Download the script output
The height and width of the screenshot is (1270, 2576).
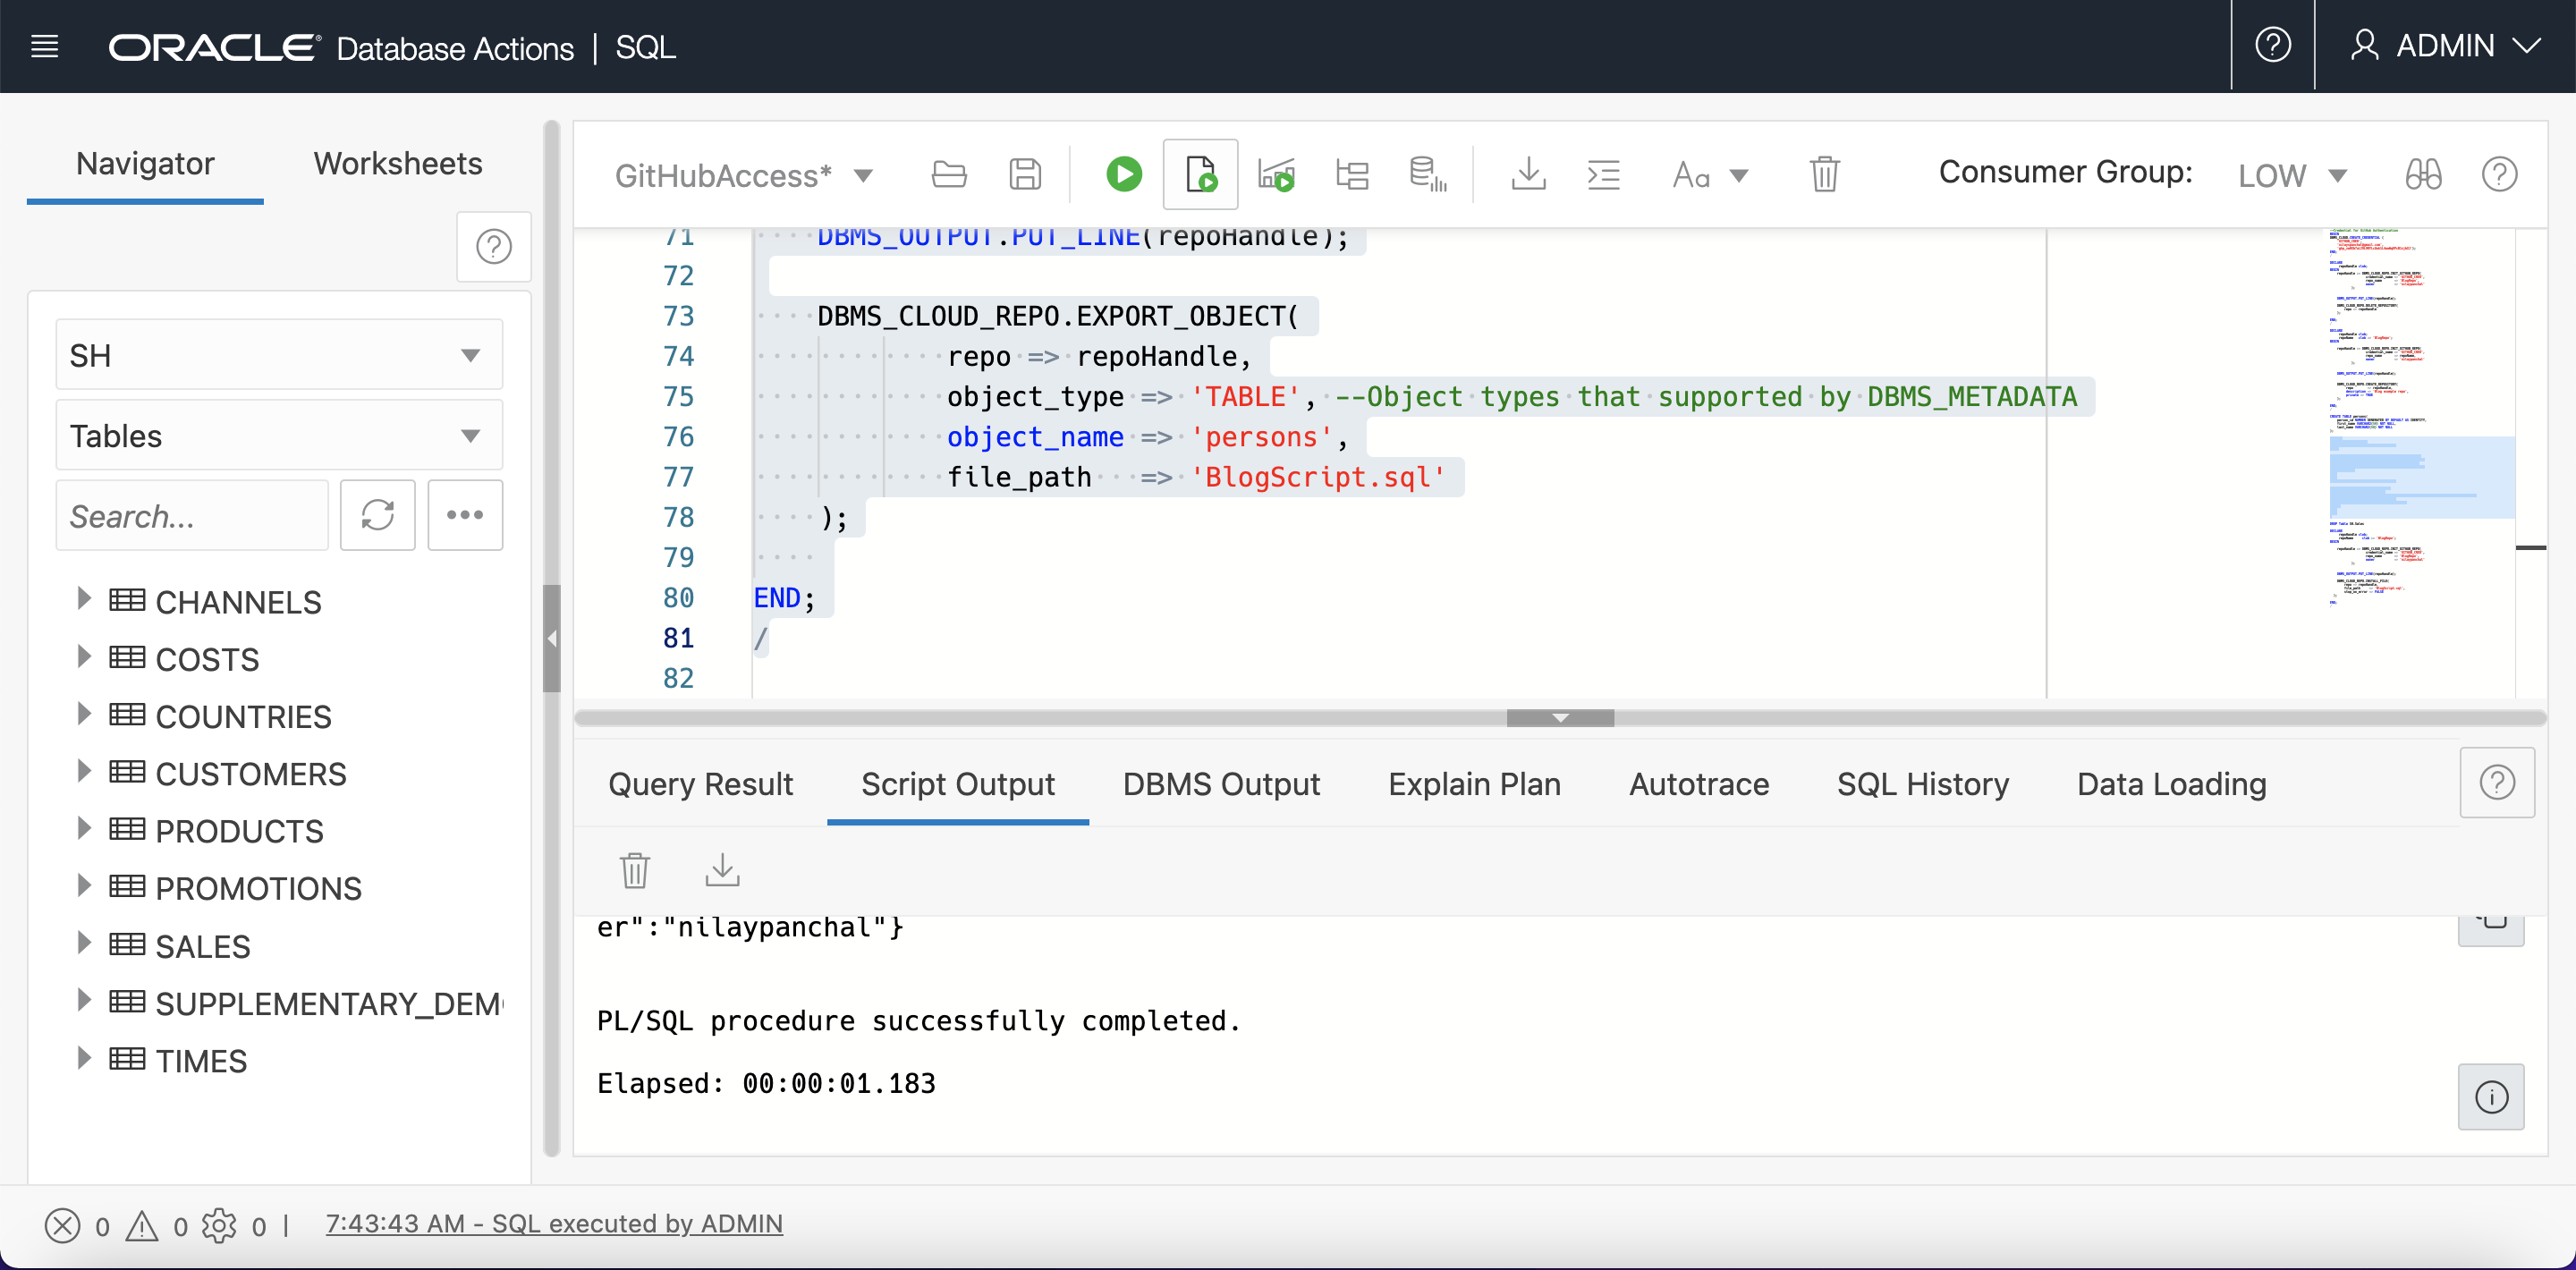tap(722, 870)
